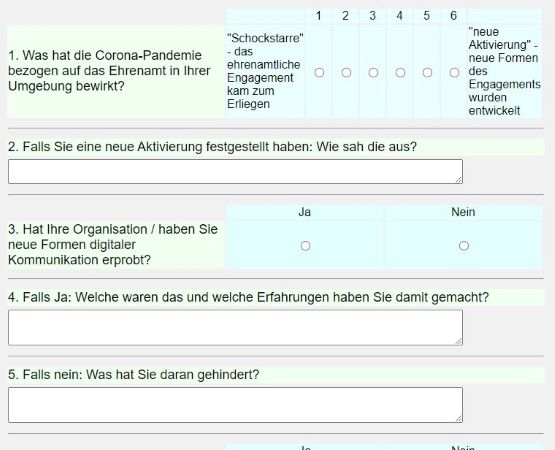
Task: Focus the text area under question 2
Action: tap(235, 171)
